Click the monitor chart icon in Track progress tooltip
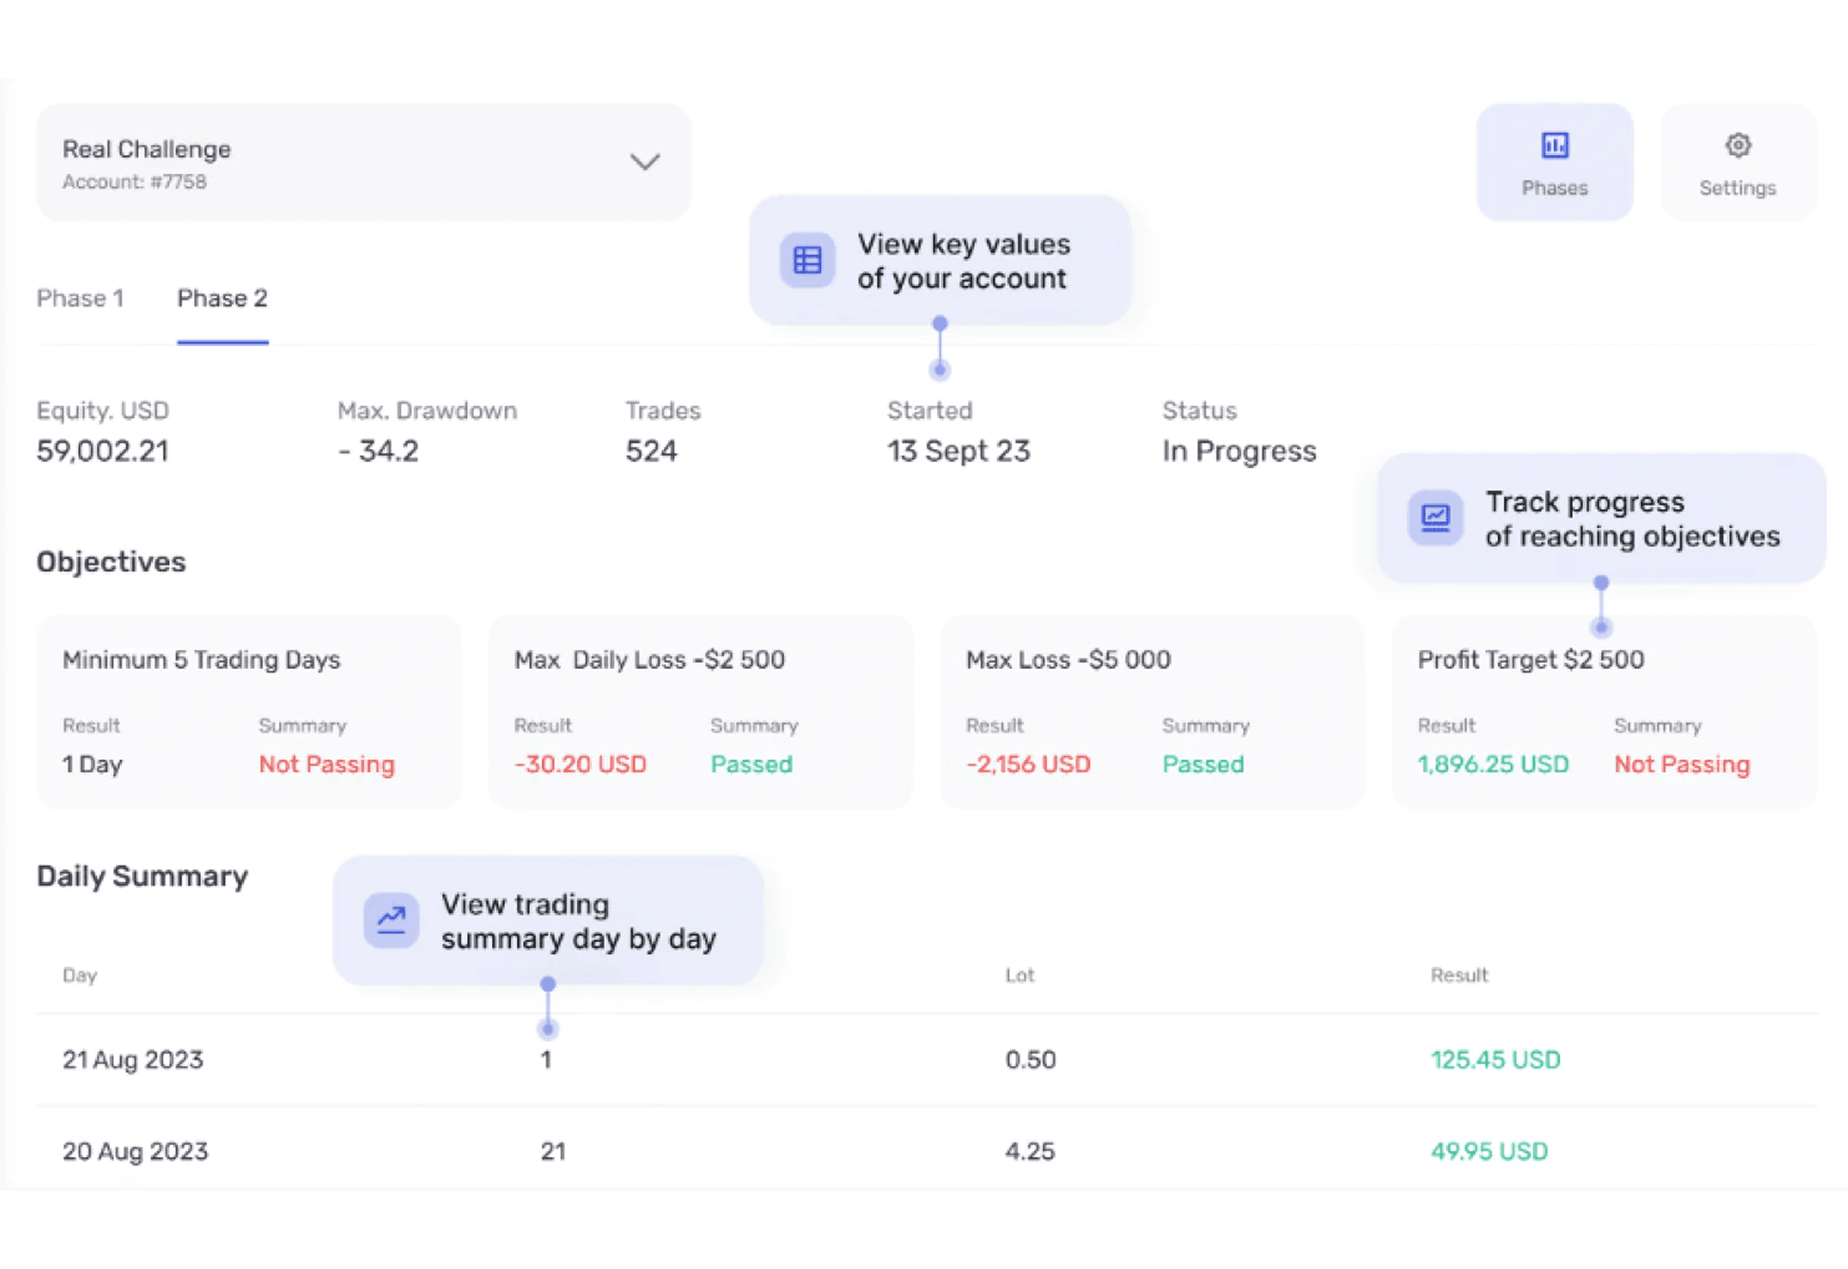The image size is (1848, 1269). click(x=1435, y=518)
